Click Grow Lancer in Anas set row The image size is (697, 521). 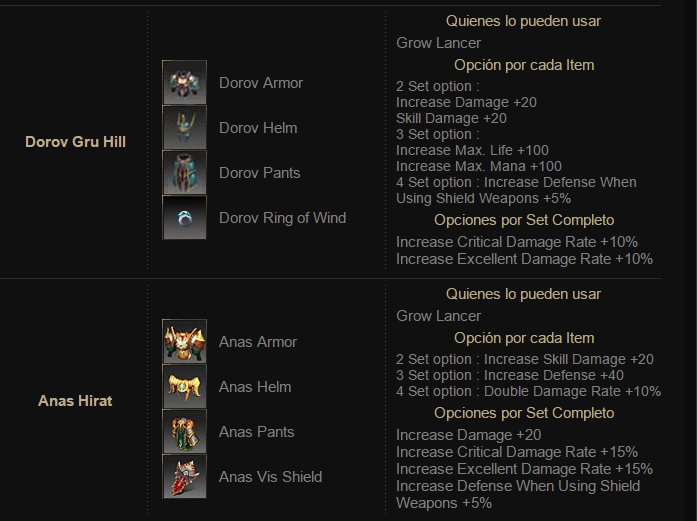tap(438, 316)
